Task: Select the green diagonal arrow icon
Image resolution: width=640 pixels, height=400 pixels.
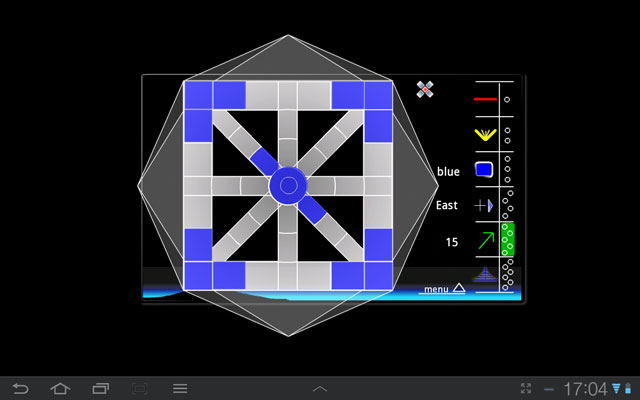Action: (486, 241)
